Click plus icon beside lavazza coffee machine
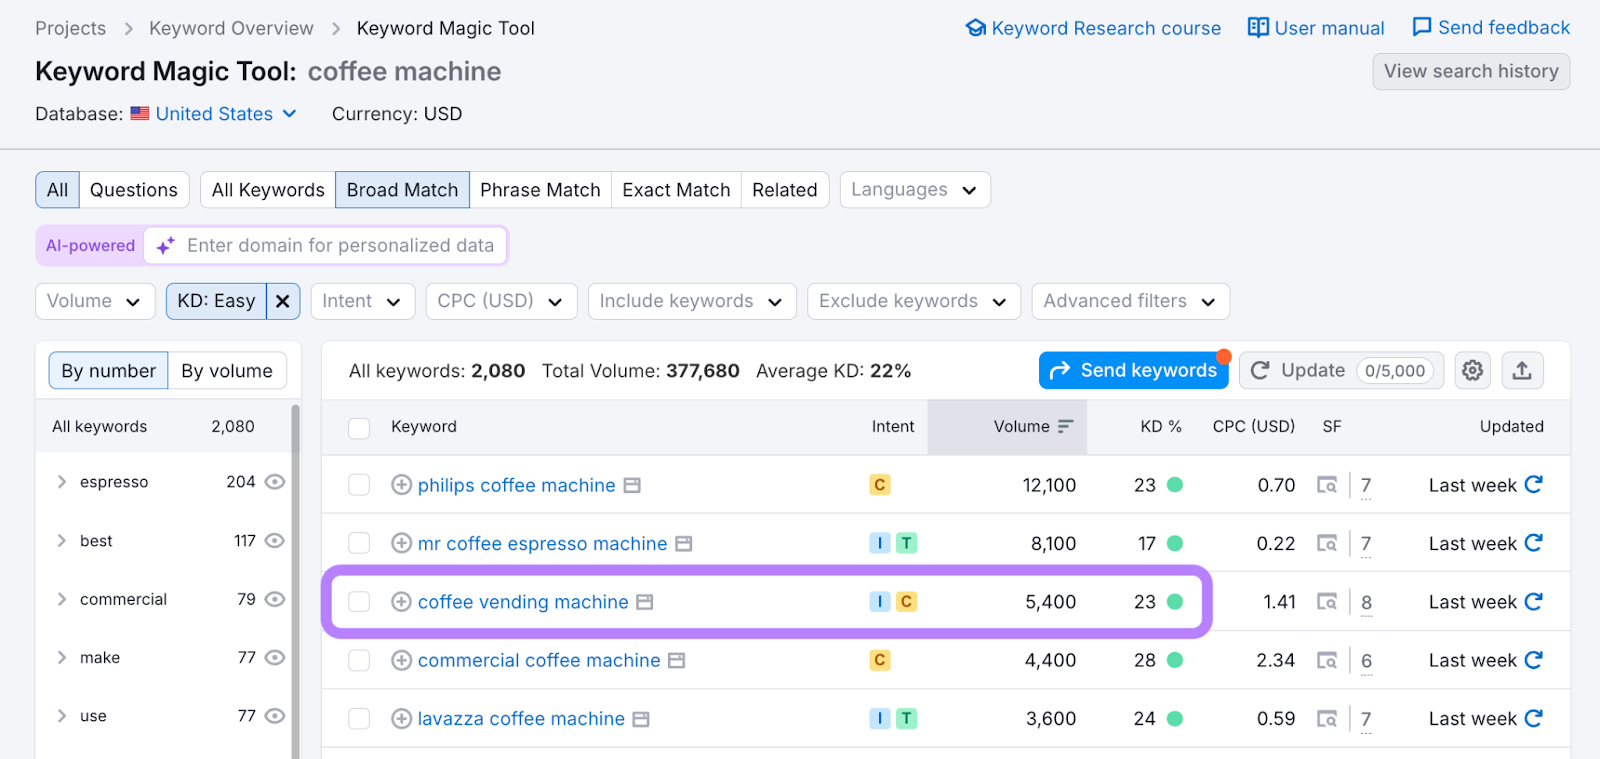1600x759 pixels. 401,719
